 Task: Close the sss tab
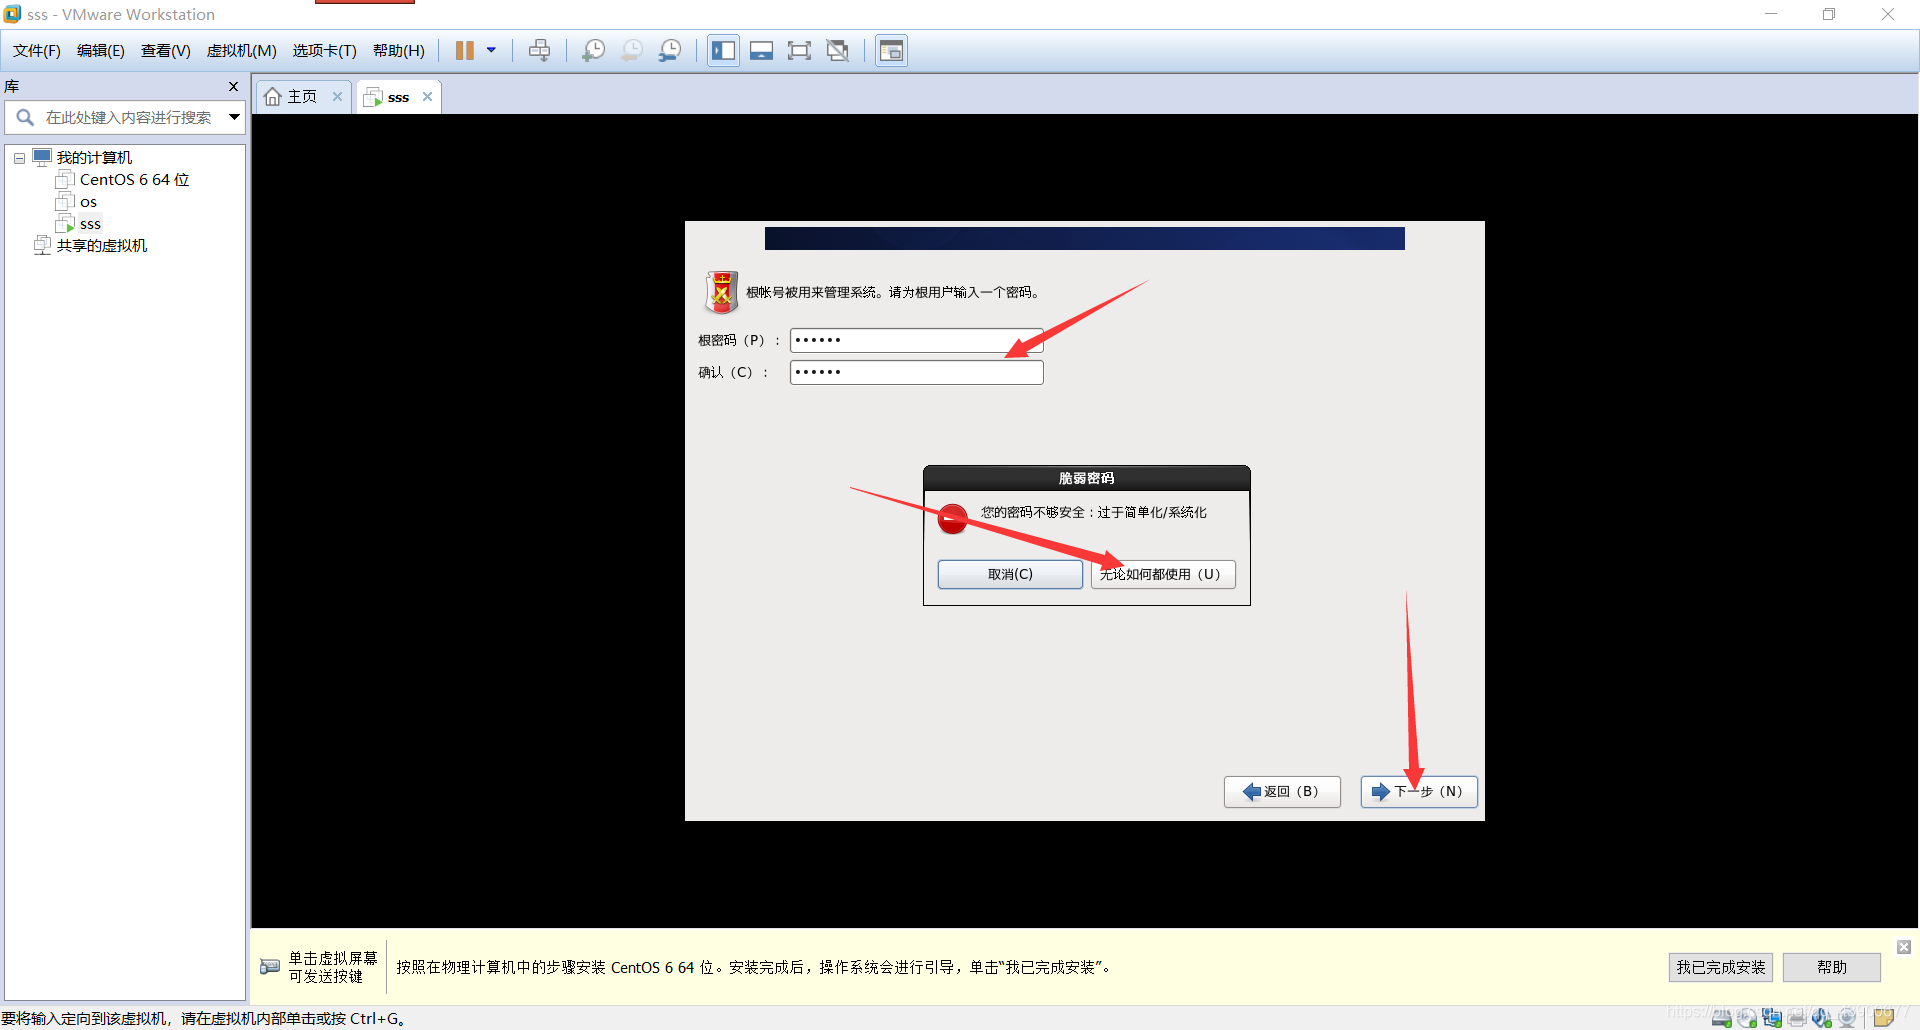428,97
